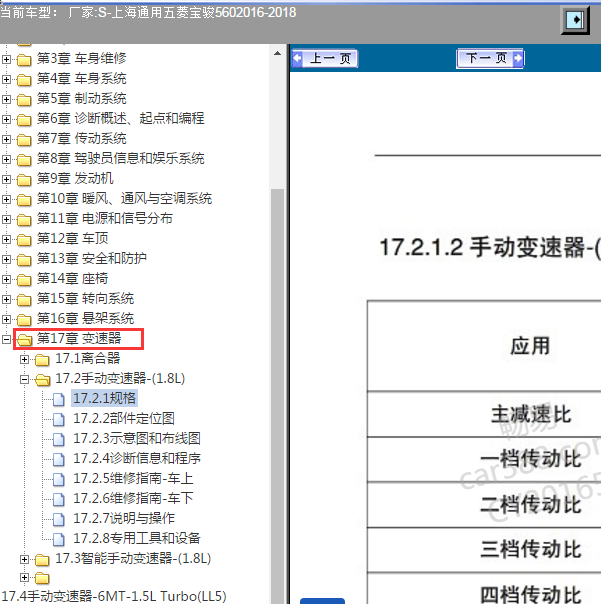Click open folder icon of 第17章 变速器

[x=25, y=340]
